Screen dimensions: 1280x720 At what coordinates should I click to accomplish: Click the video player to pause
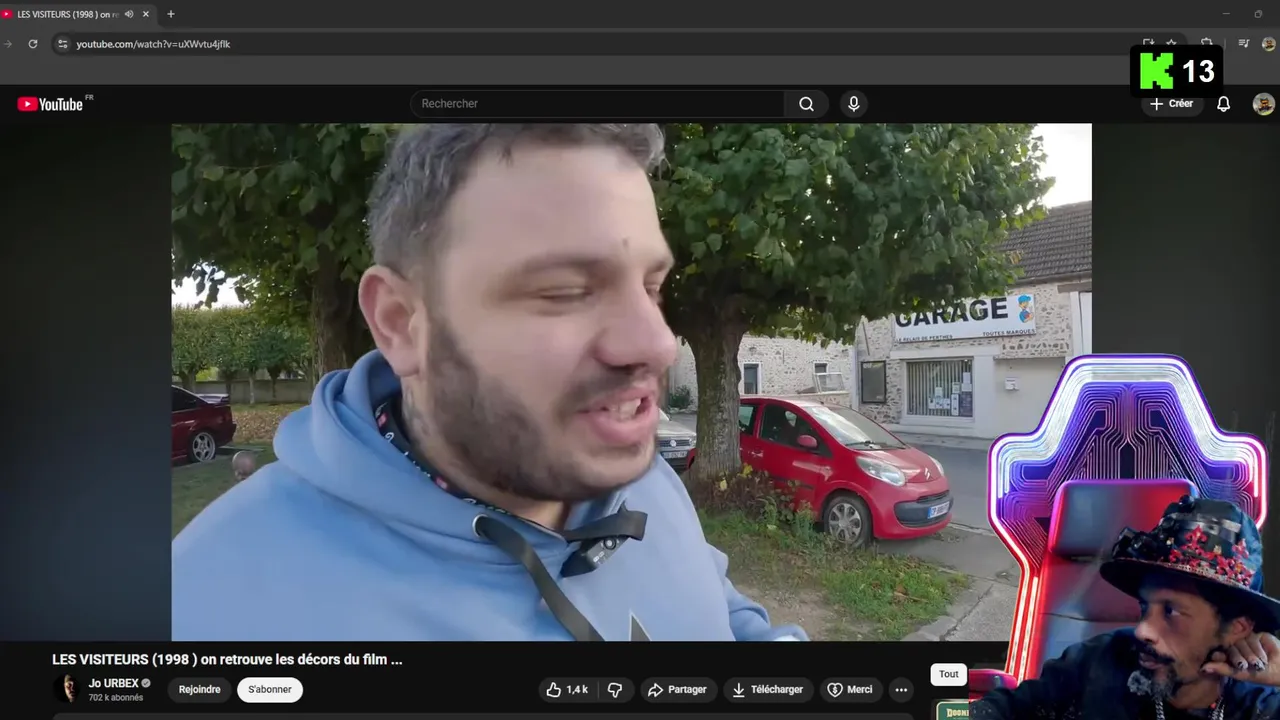click(631, 382)
